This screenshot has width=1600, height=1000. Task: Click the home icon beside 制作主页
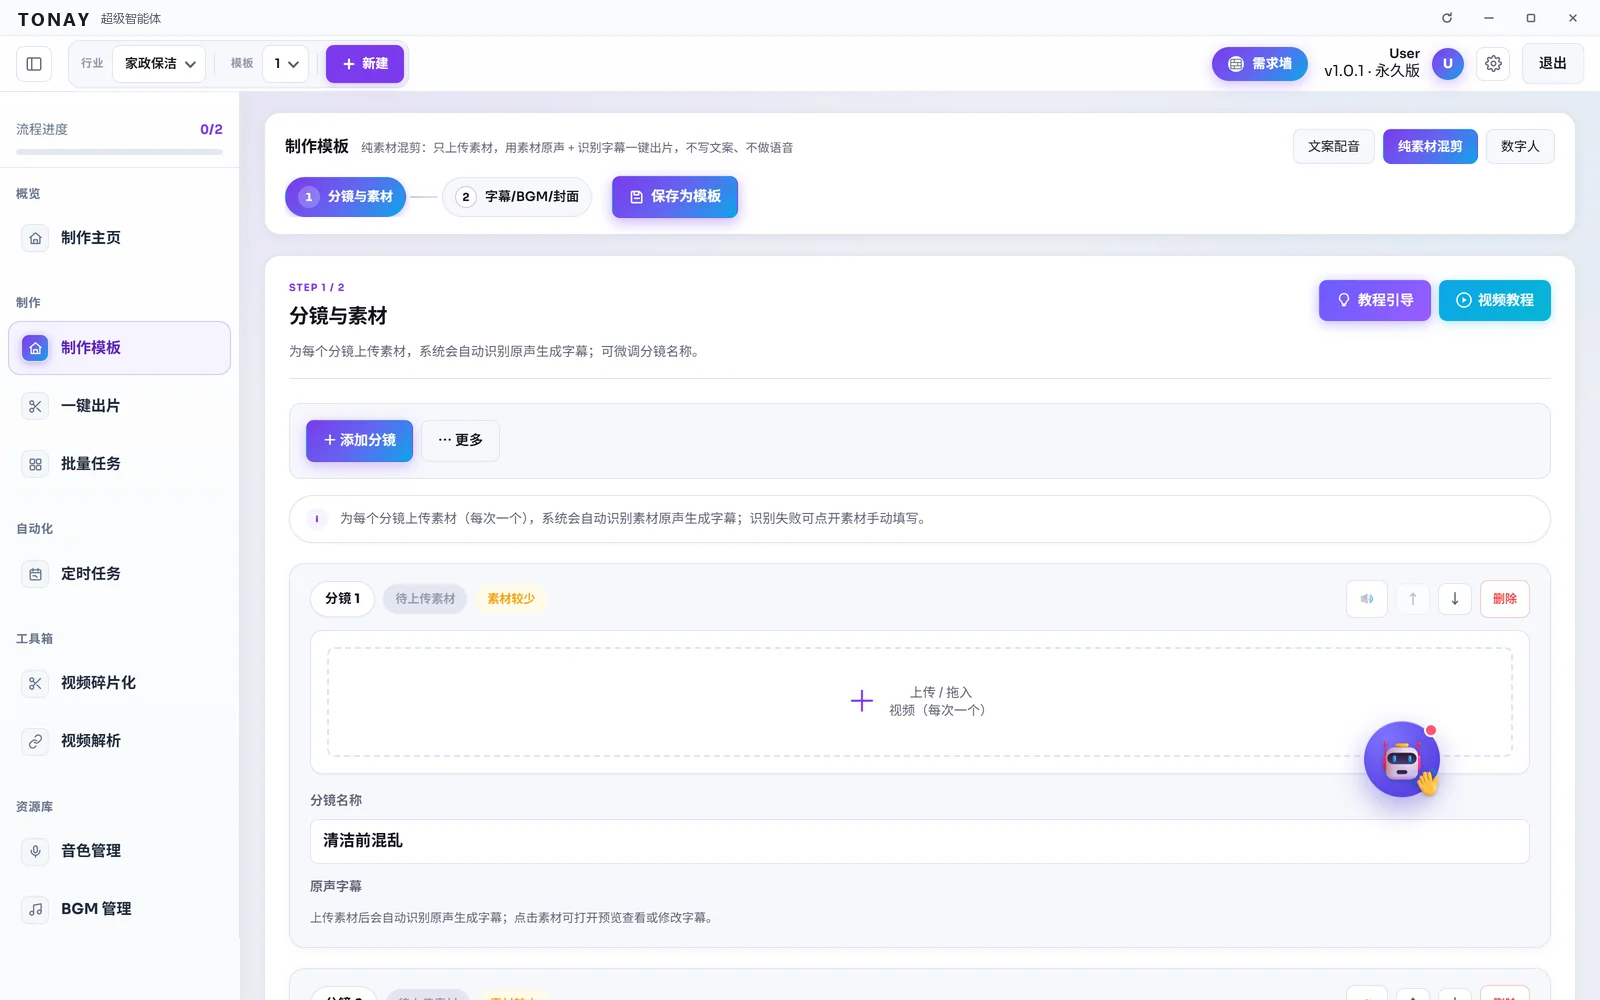coord(35,238)
